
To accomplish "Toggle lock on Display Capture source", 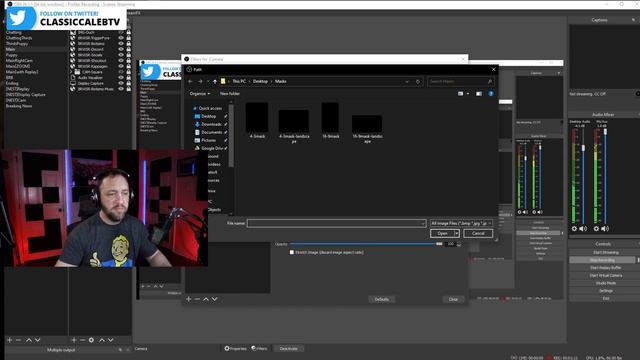I will (129, 83).
